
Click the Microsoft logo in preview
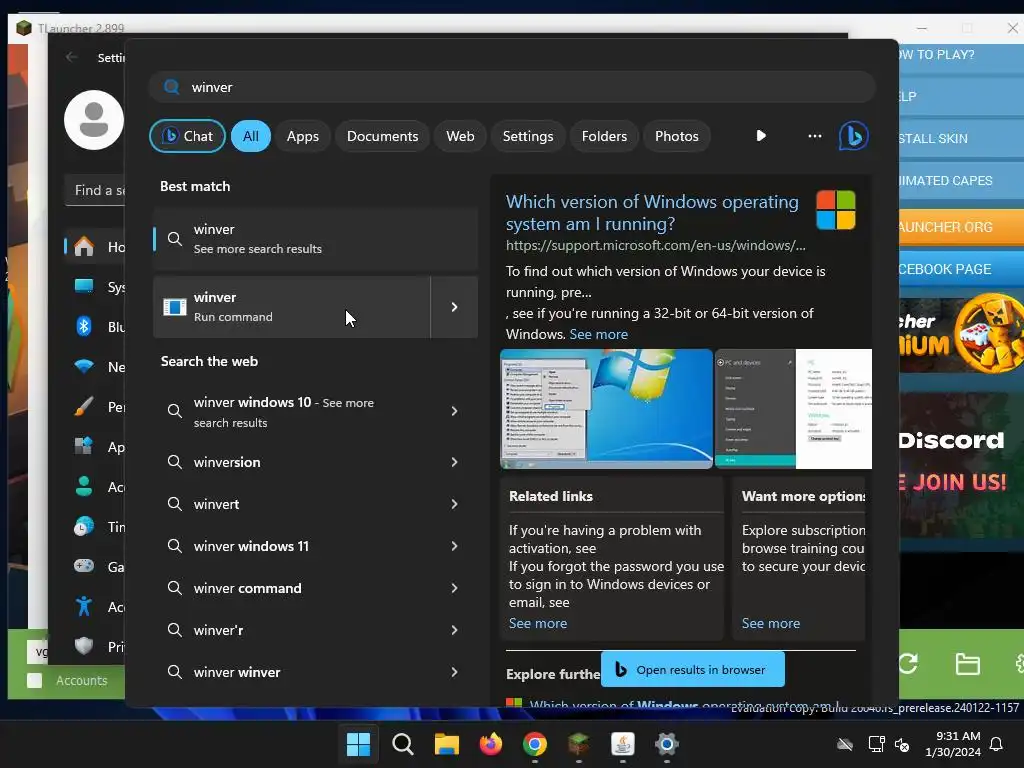tap(835, 210)
